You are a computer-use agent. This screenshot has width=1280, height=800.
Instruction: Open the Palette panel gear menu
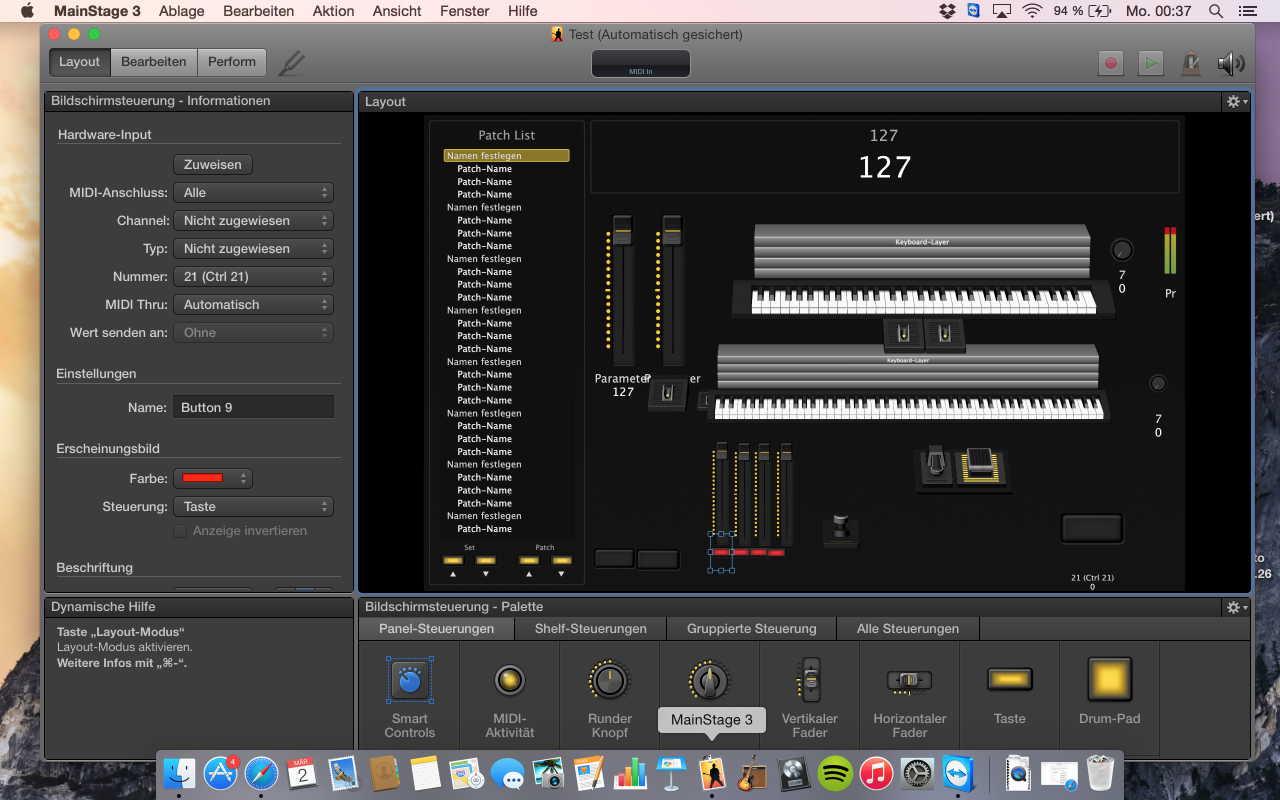tap(1236, 607)
